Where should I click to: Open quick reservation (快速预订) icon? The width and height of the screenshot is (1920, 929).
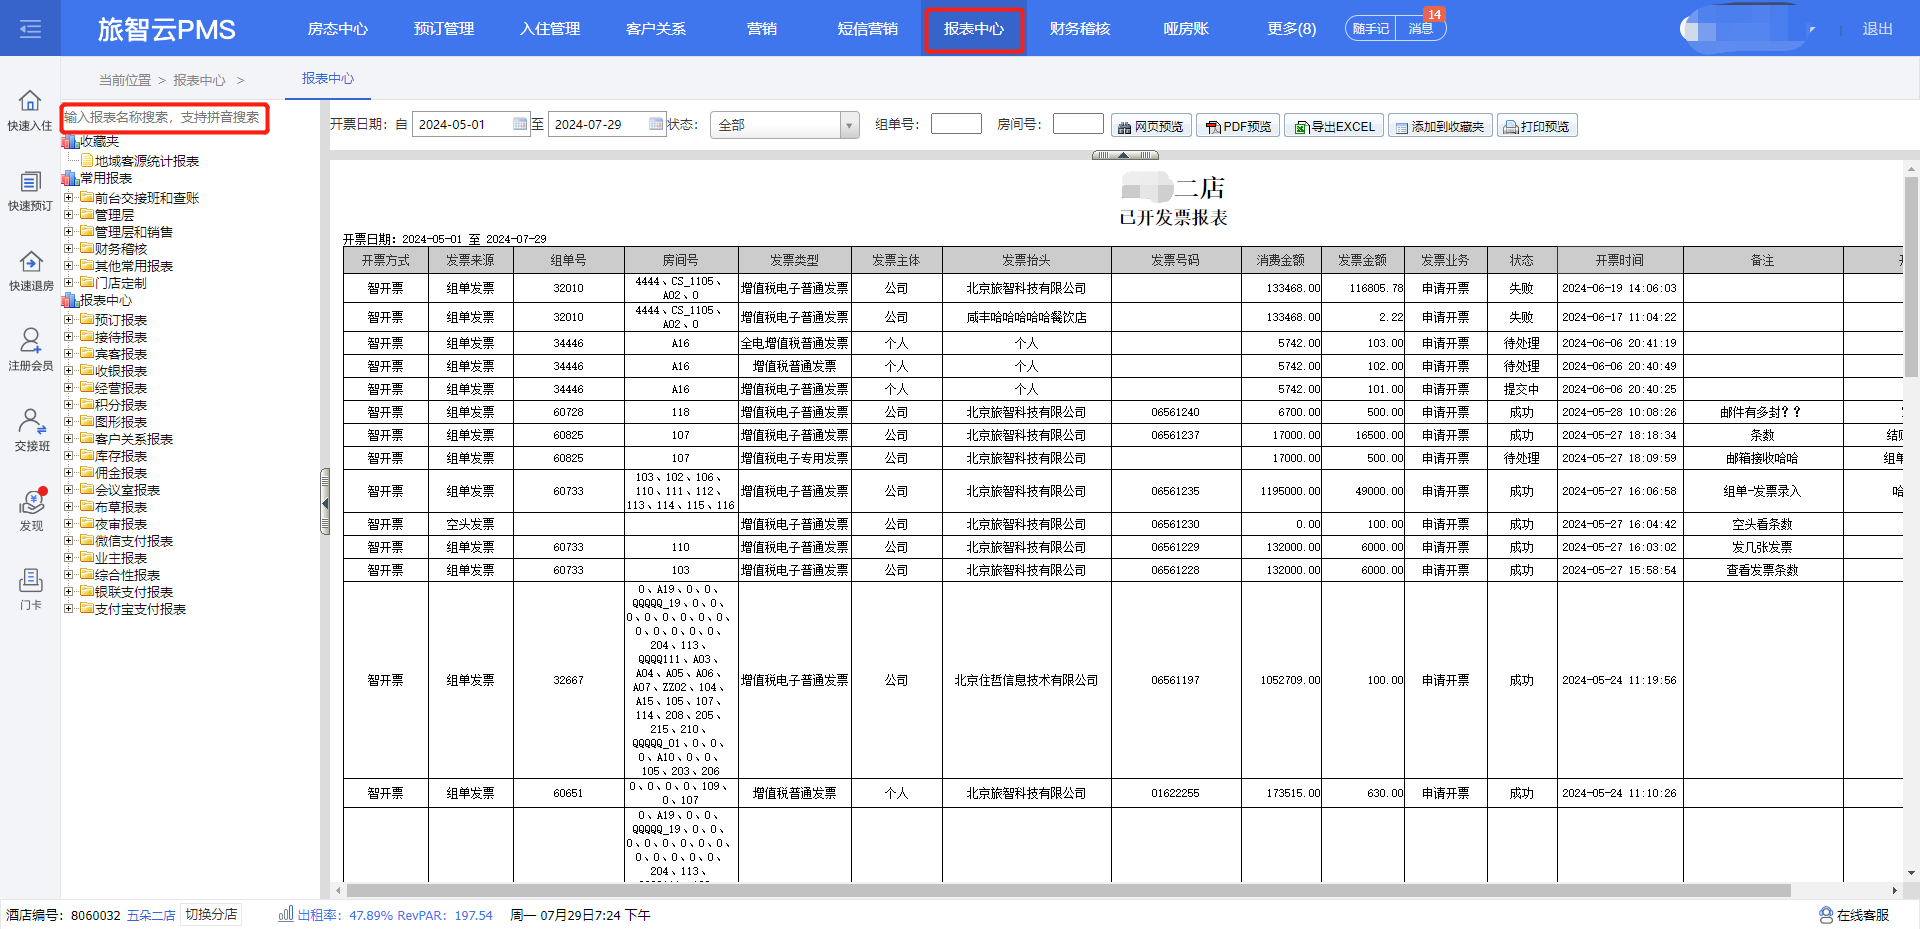click(x=30, y=190)
